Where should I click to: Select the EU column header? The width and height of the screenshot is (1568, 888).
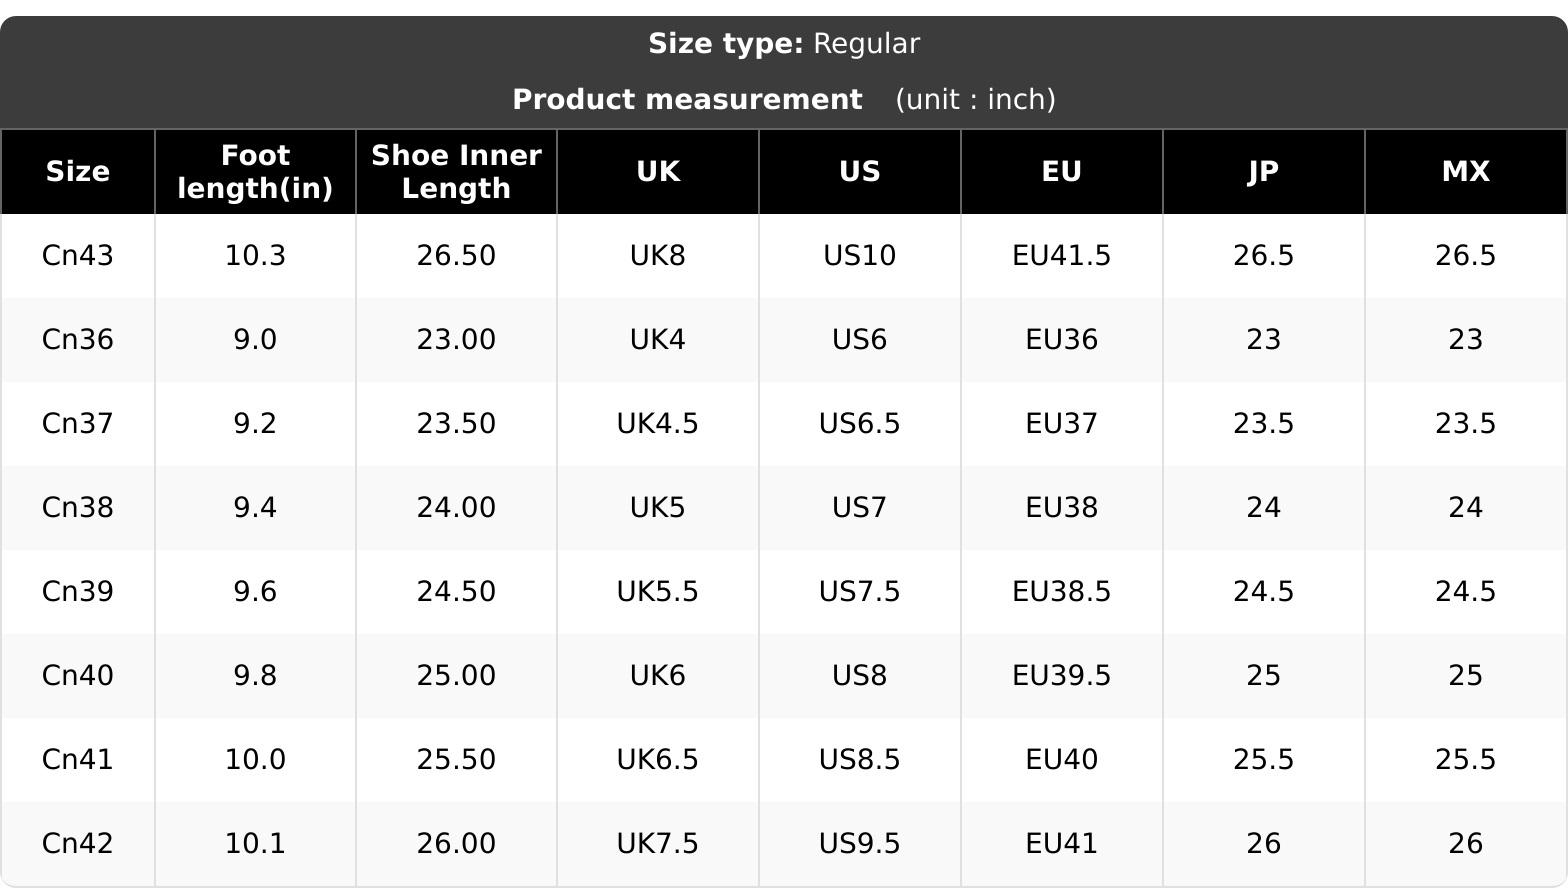(1062, 171)
